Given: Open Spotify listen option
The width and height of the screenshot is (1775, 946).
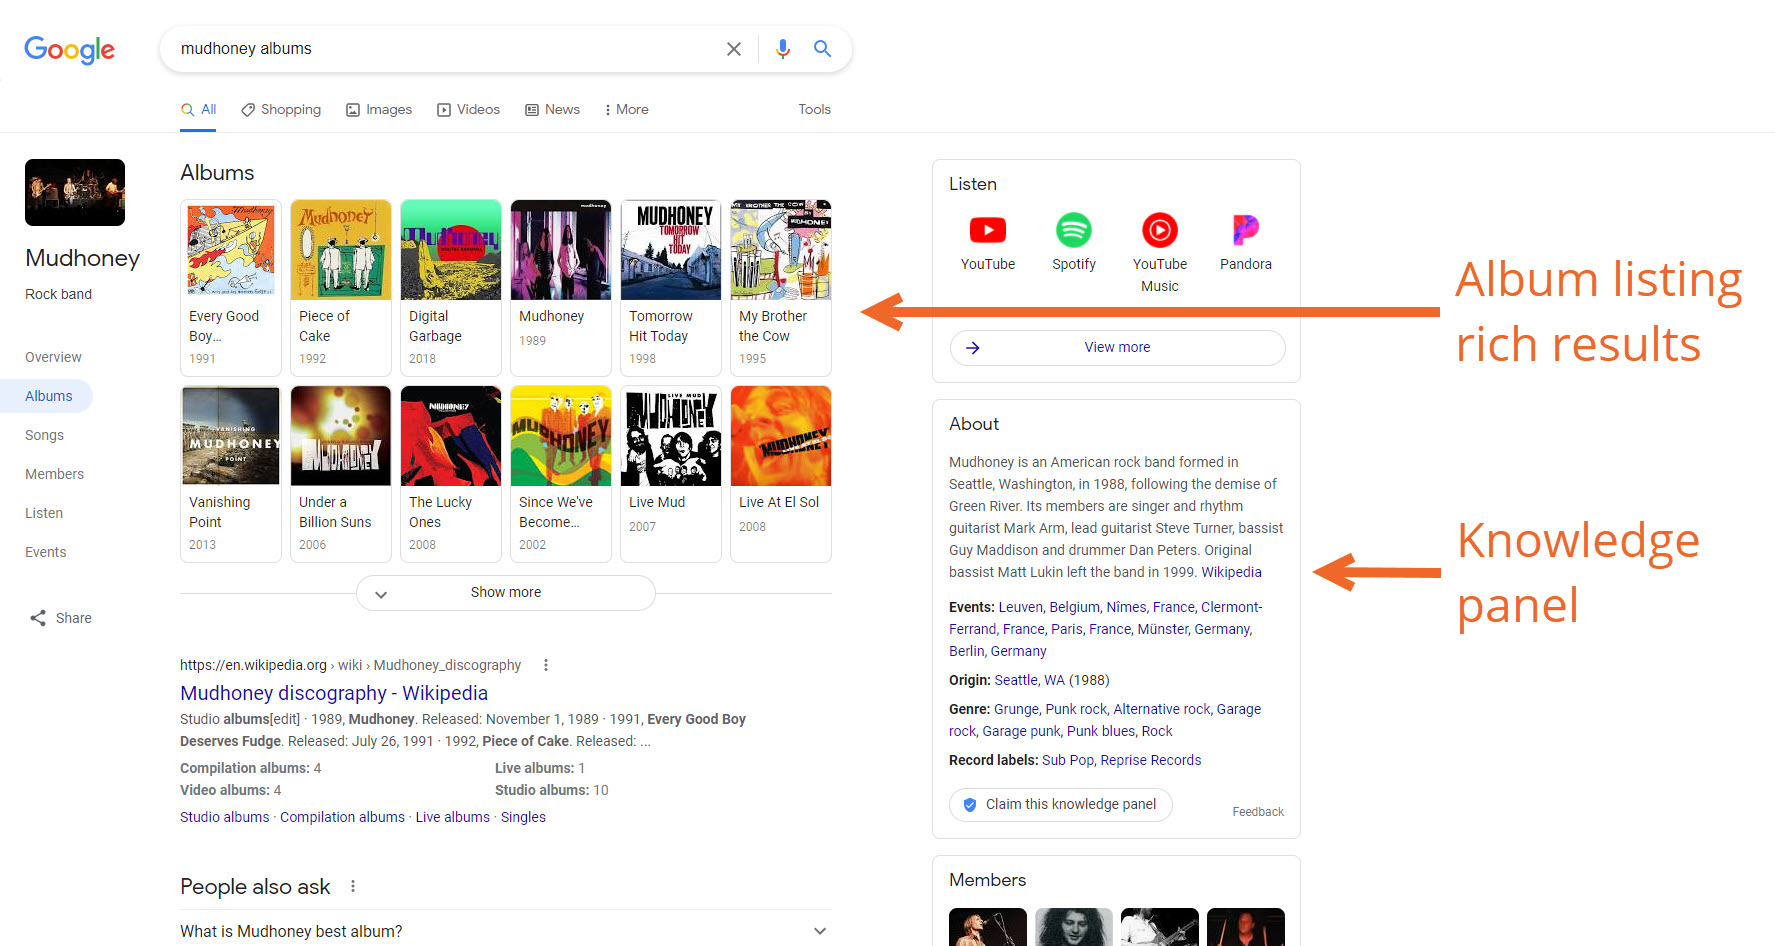Looking at the screenshot, I should tap(1074, 242).
